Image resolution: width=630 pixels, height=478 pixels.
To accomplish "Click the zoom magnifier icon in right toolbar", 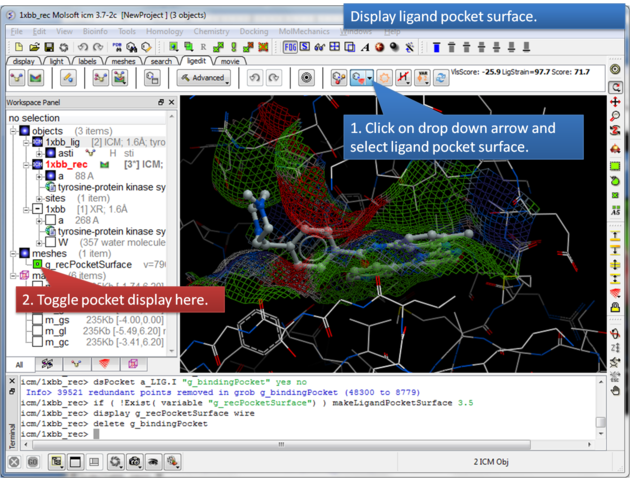I will click(616, 117).
